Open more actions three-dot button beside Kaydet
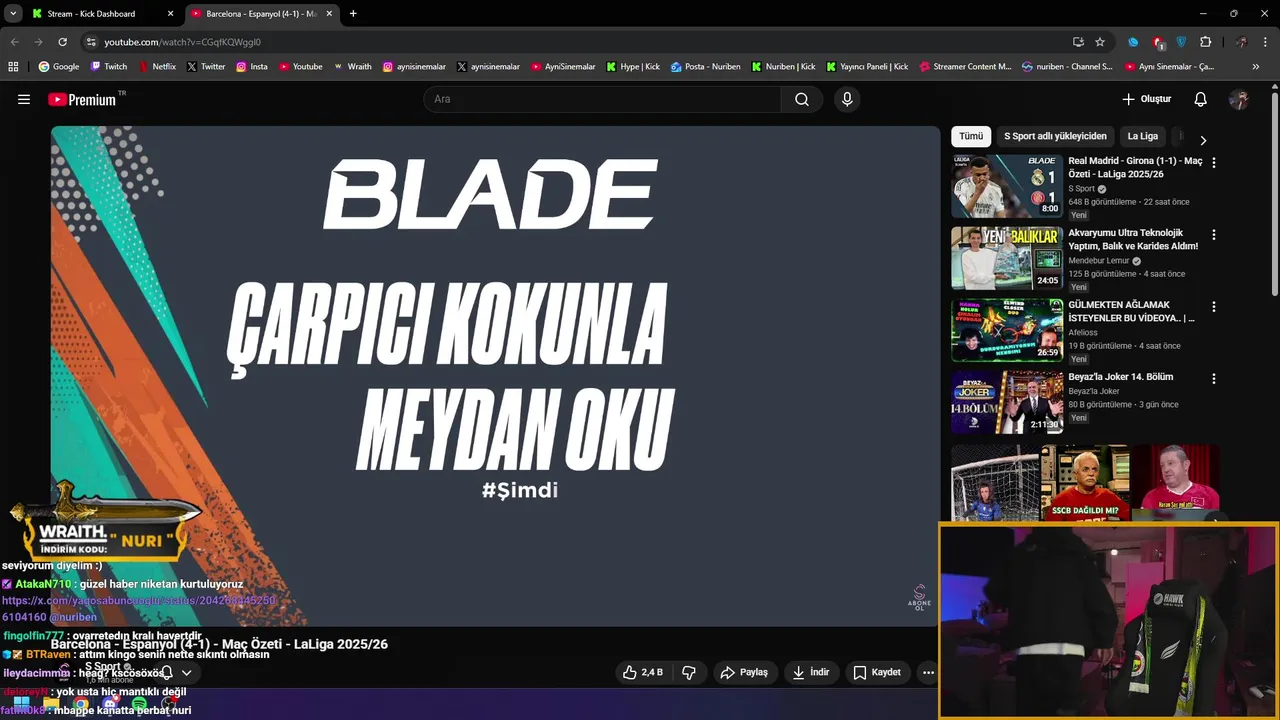Image resolution: width=1280 pixels, height=720 pixels. (928, 672)
